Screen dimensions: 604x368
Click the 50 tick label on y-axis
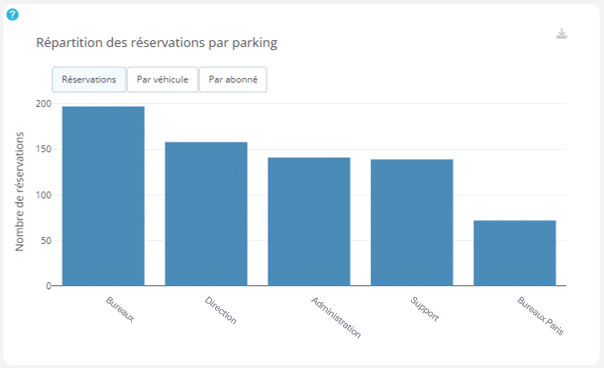(x=45, y=240)
